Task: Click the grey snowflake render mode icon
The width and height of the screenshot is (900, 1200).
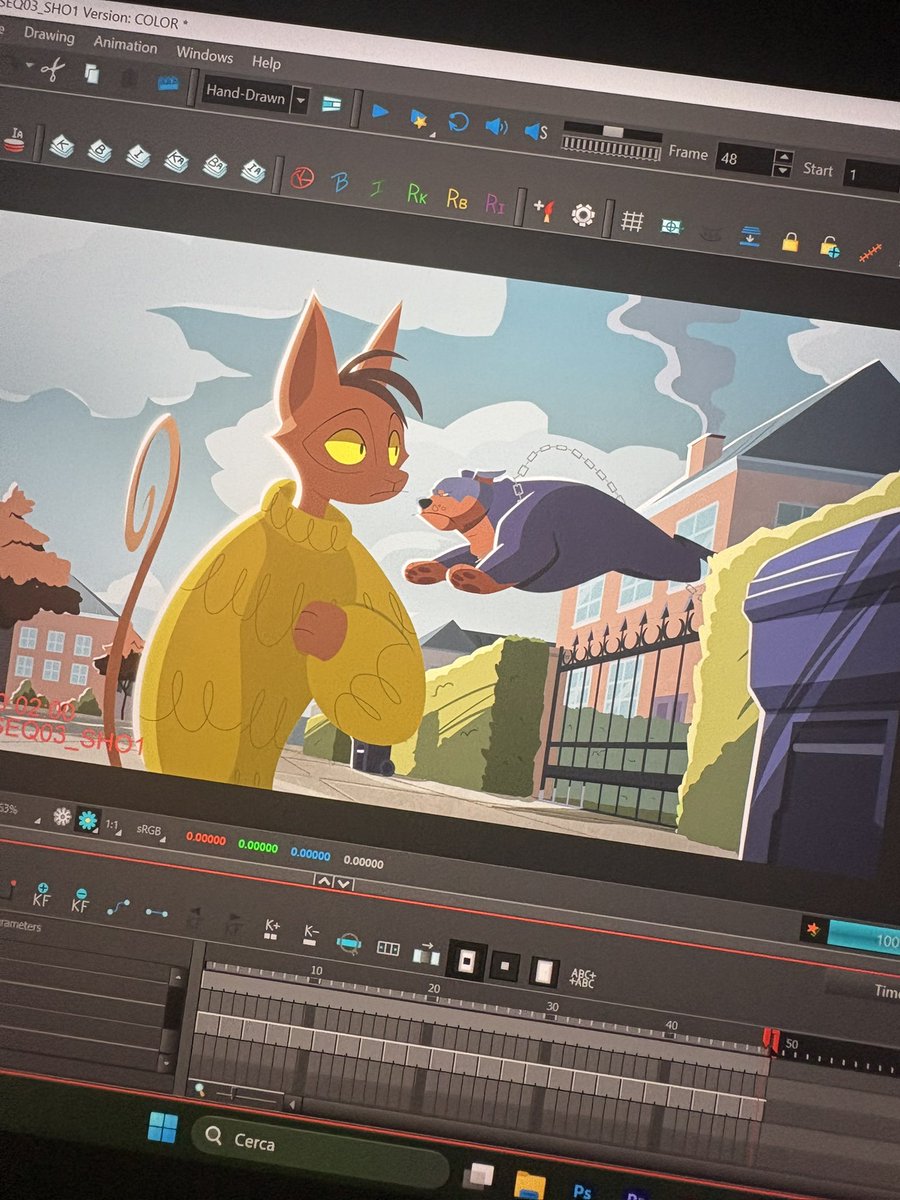Action: [x=62, y=816]
